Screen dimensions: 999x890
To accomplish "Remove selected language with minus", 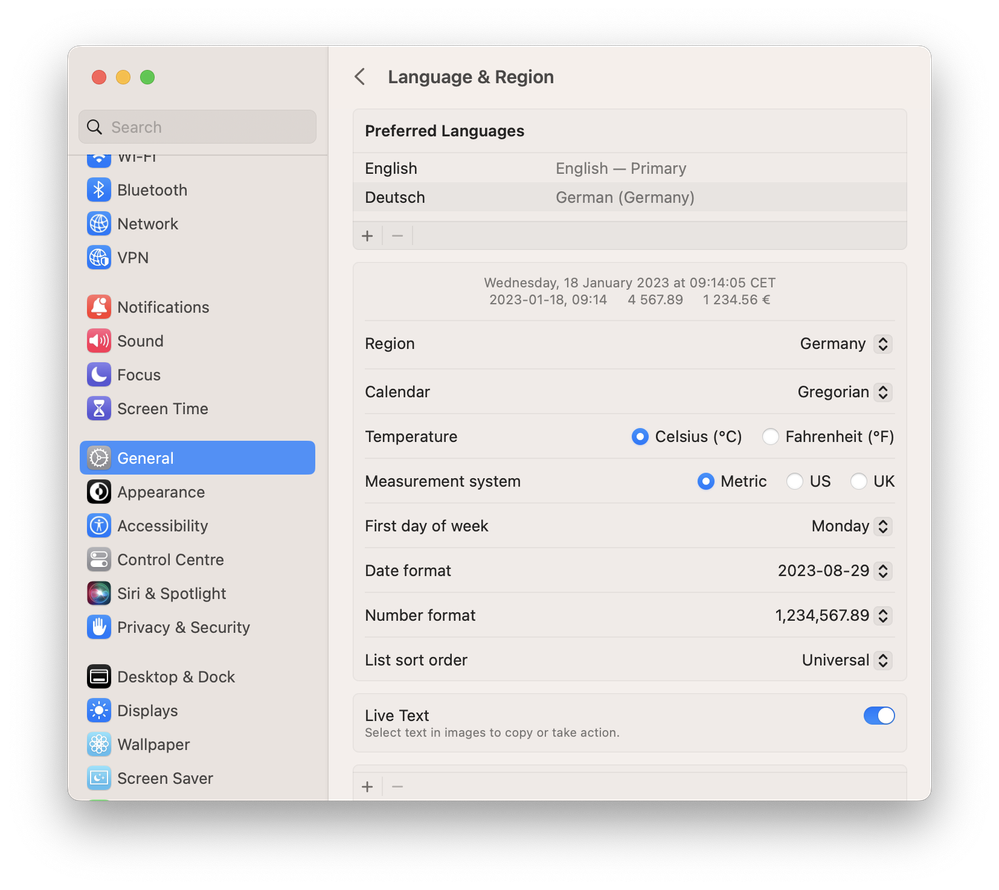I will click(398, 236).
